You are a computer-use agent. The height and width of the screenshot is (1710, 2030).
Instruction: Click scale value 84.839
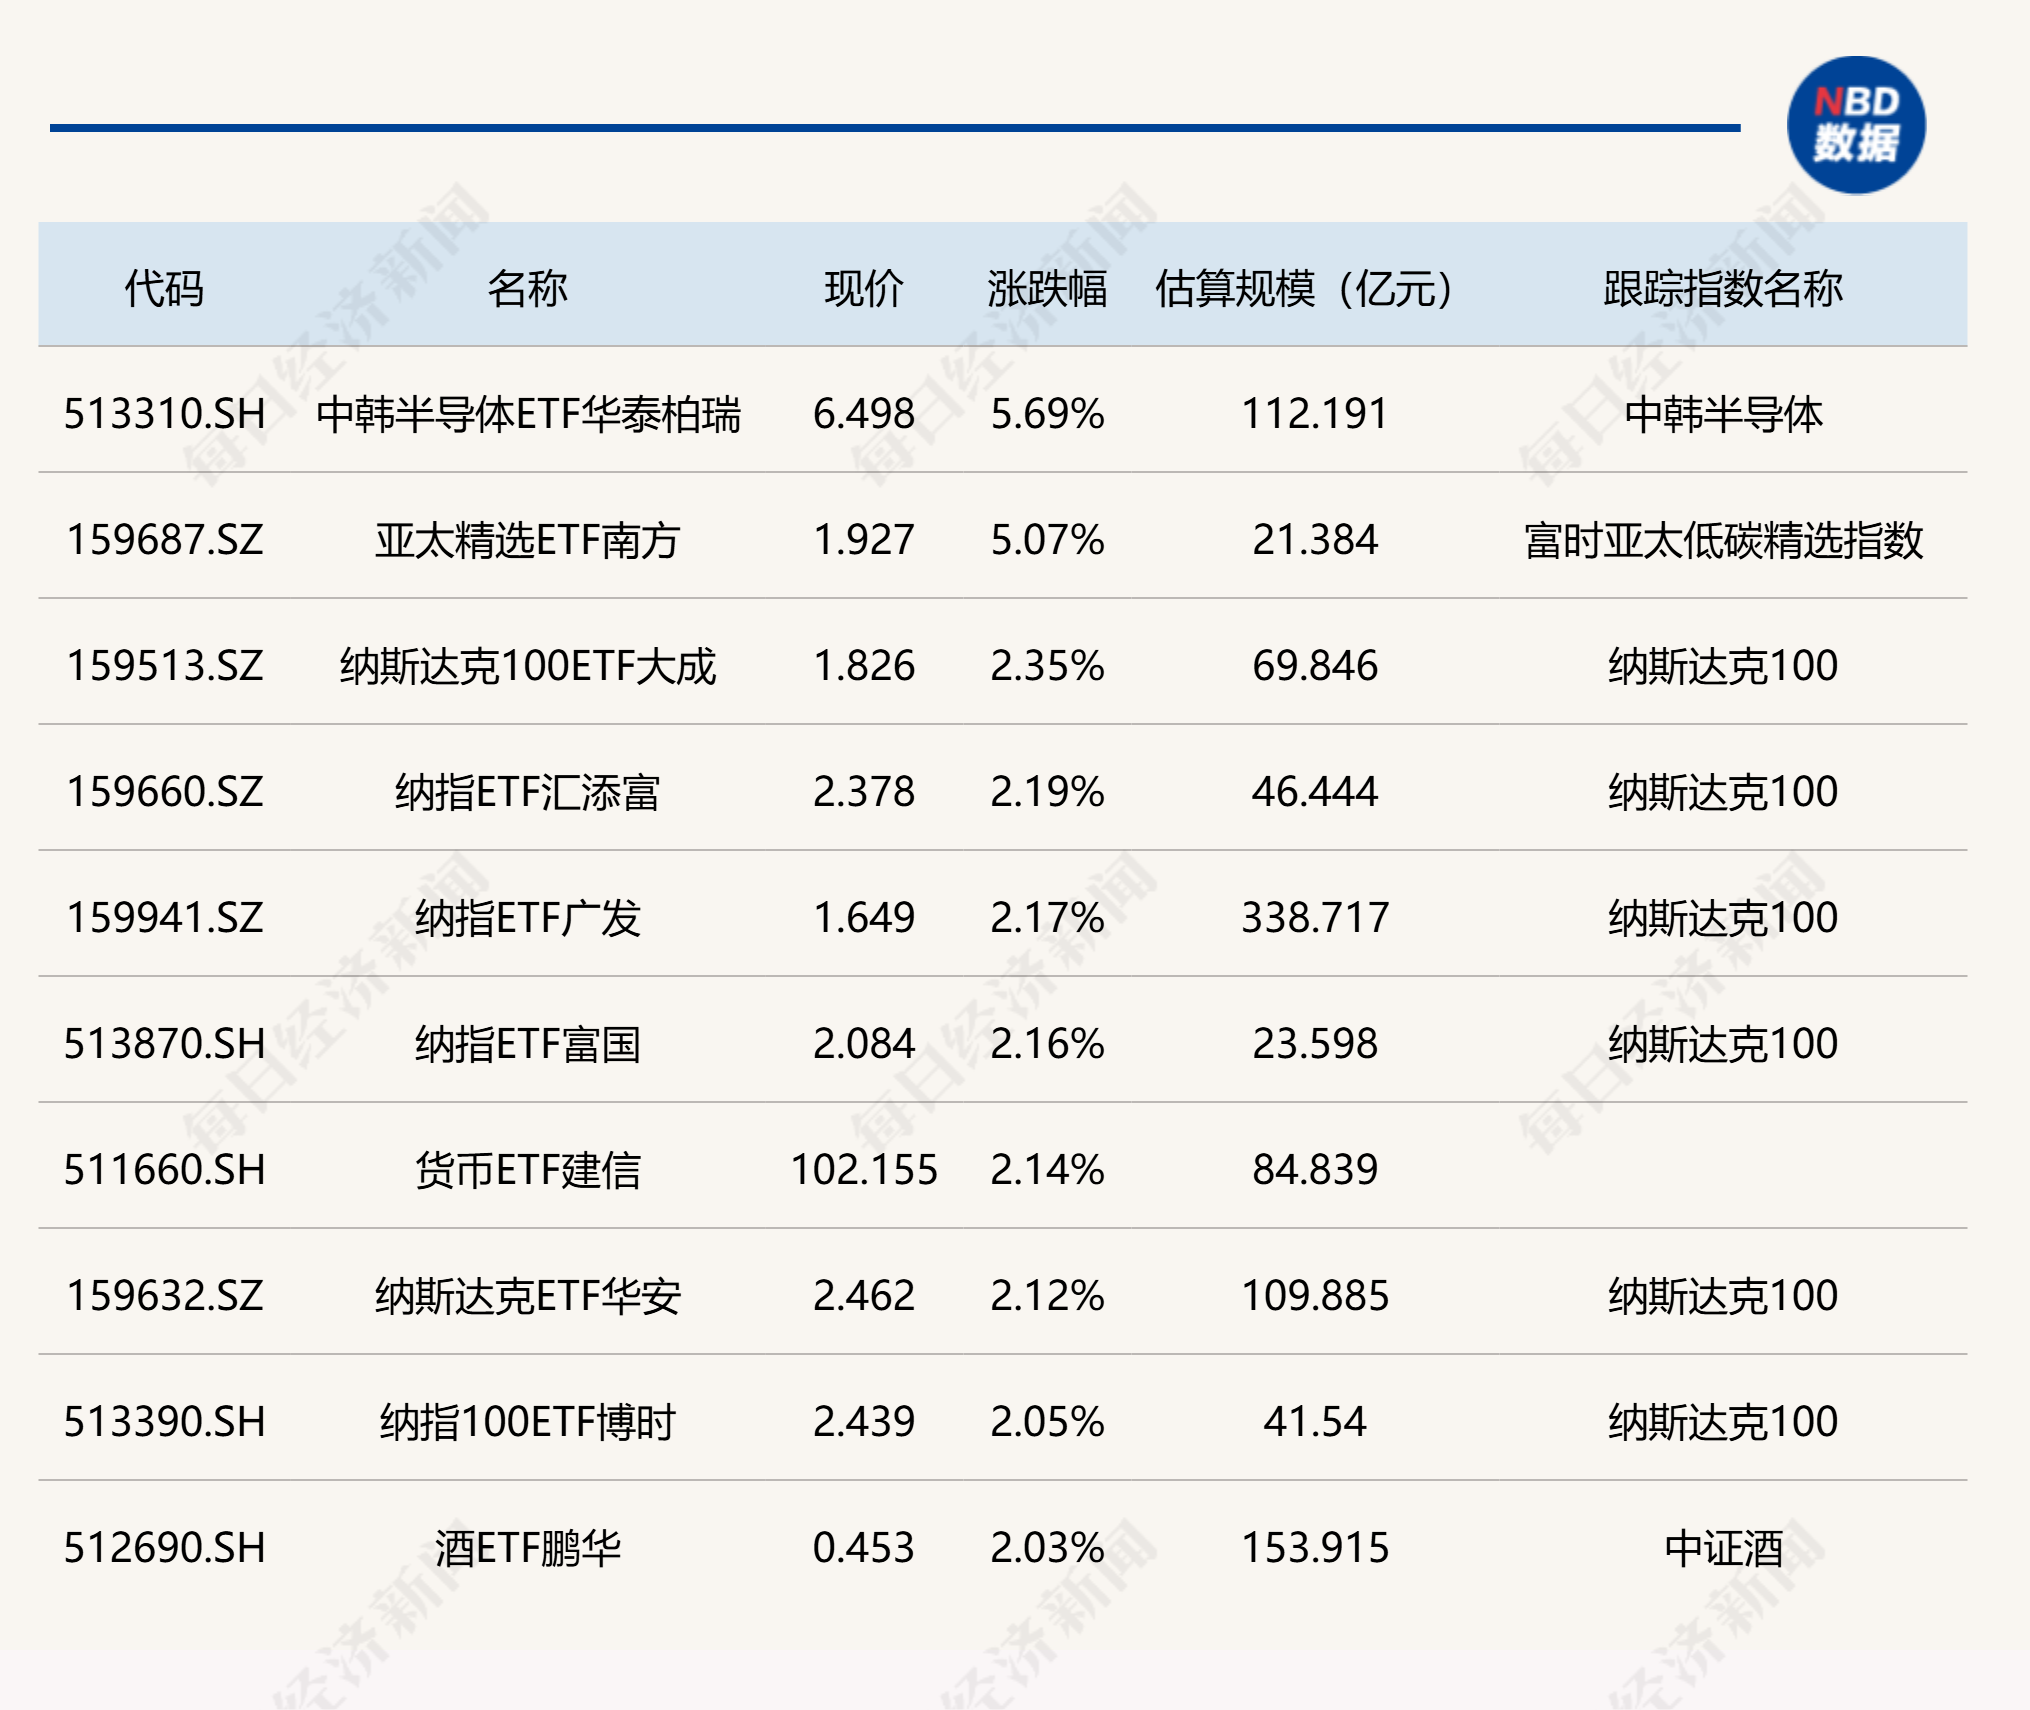coord(1315,1170)
